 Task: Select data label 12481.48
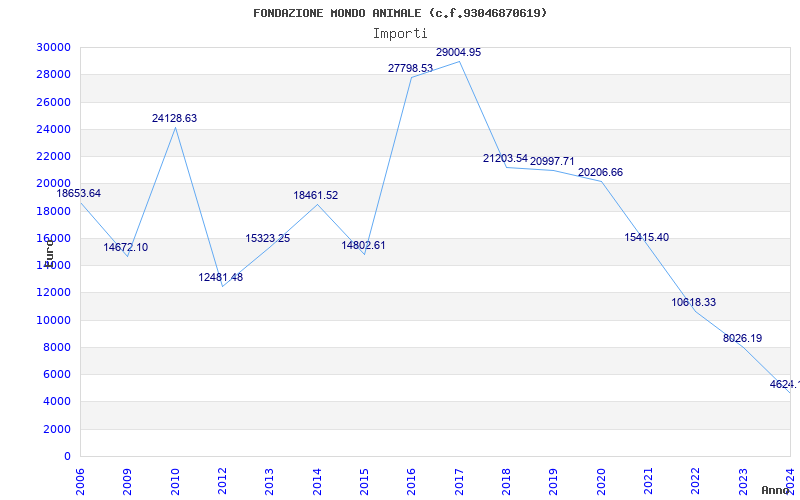221,278
